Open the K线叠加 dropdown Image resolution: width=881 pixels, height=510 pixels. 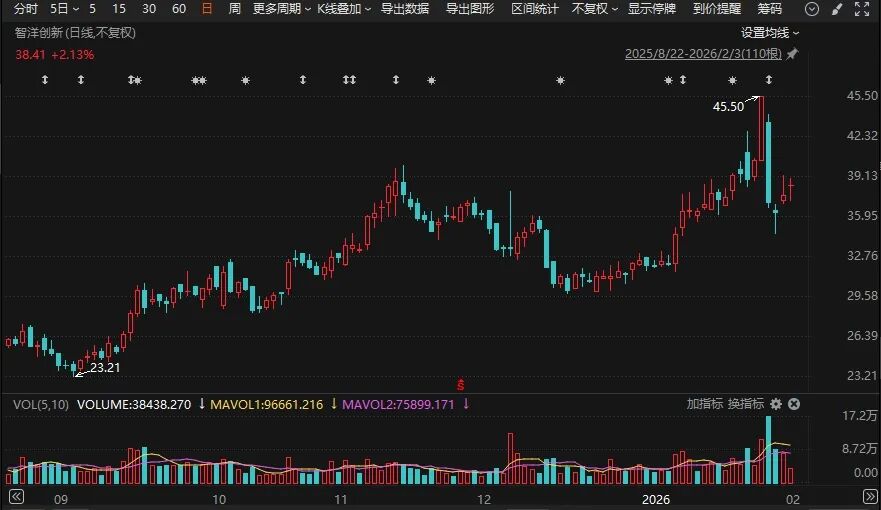pos(343,9)
